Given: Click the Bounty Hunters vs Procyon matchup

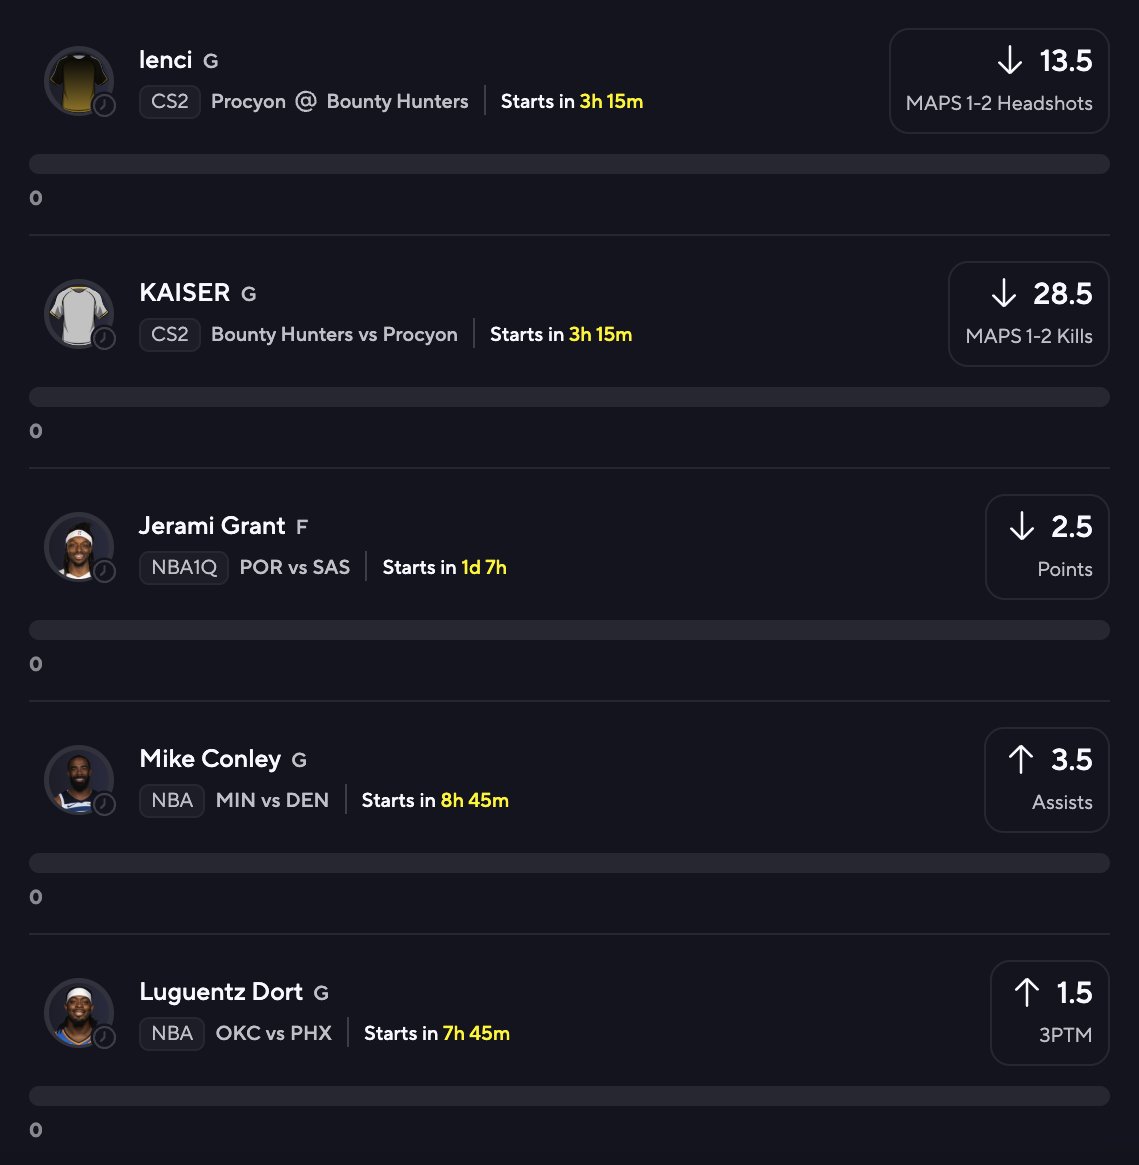Looking at the screenshot, I should tap(334, 335).
